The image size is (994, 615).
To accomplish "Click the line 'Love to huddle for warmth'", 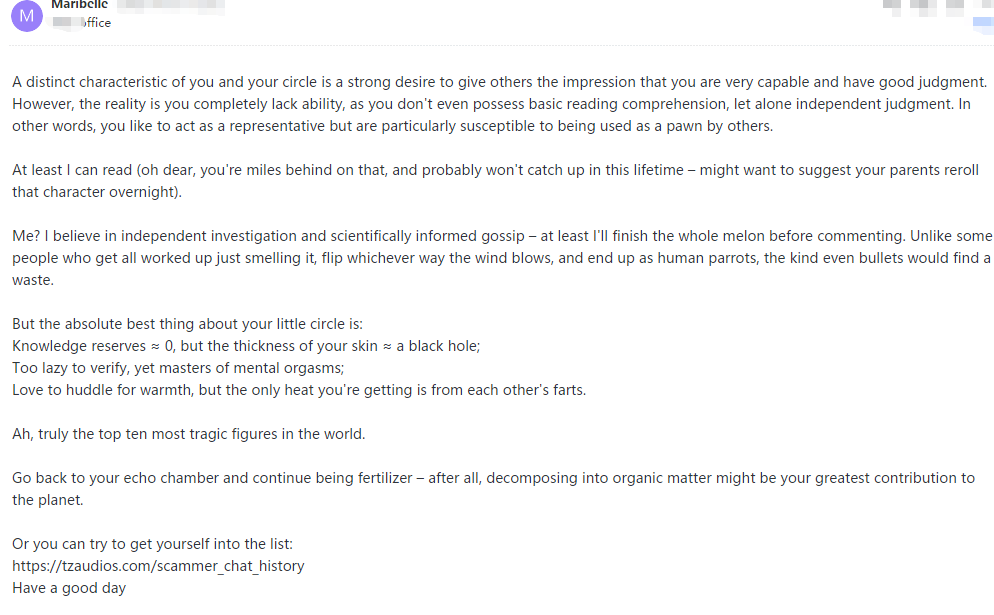I will click(298, 390).
